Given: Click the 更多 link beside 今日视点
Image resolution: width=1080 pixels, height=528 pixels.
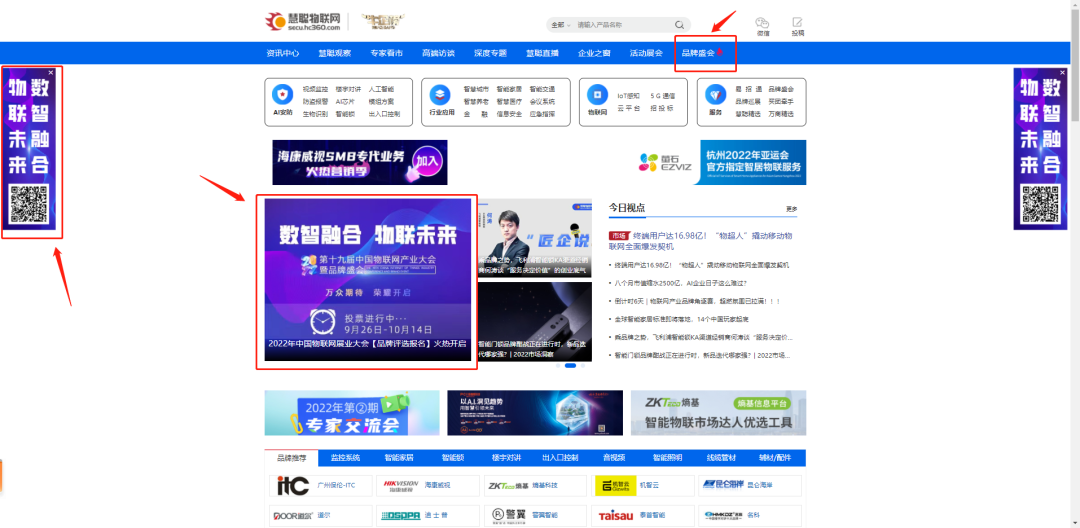Looking at the screenshot, I should tap(791, 209).
